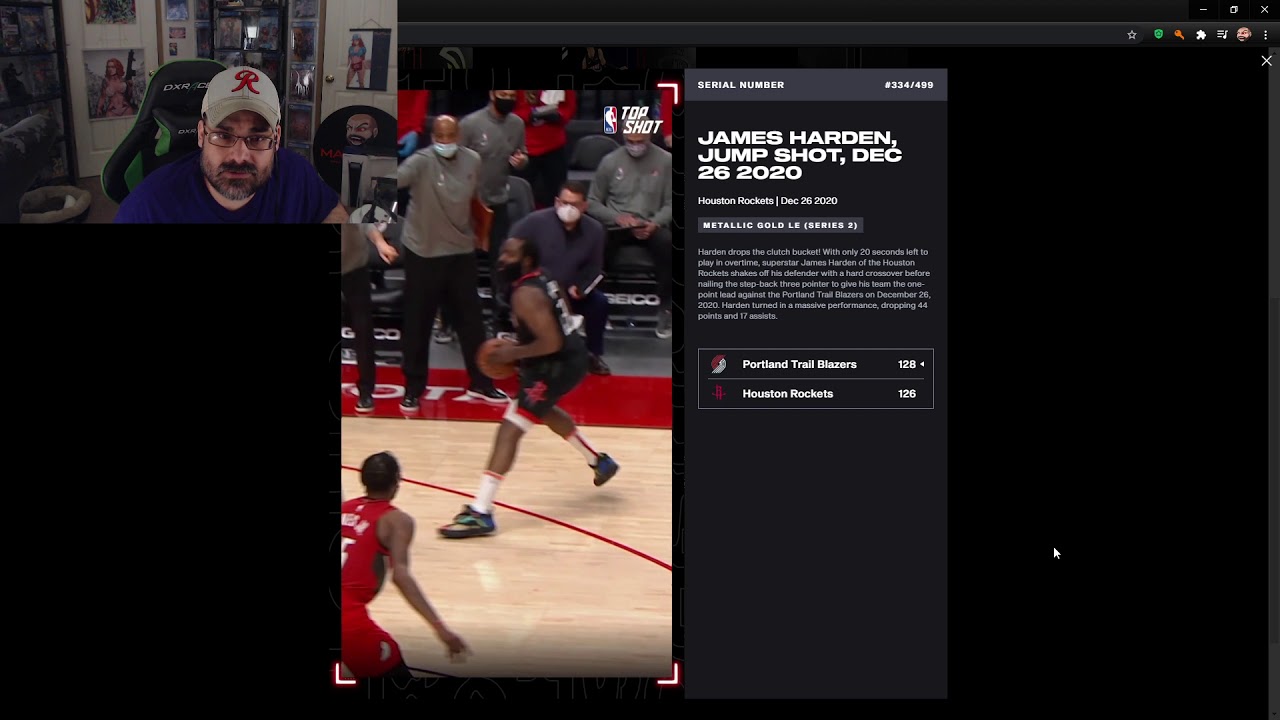
Task: Click the SERIAL NUMBER label
Action: click(x=741, y=85)
